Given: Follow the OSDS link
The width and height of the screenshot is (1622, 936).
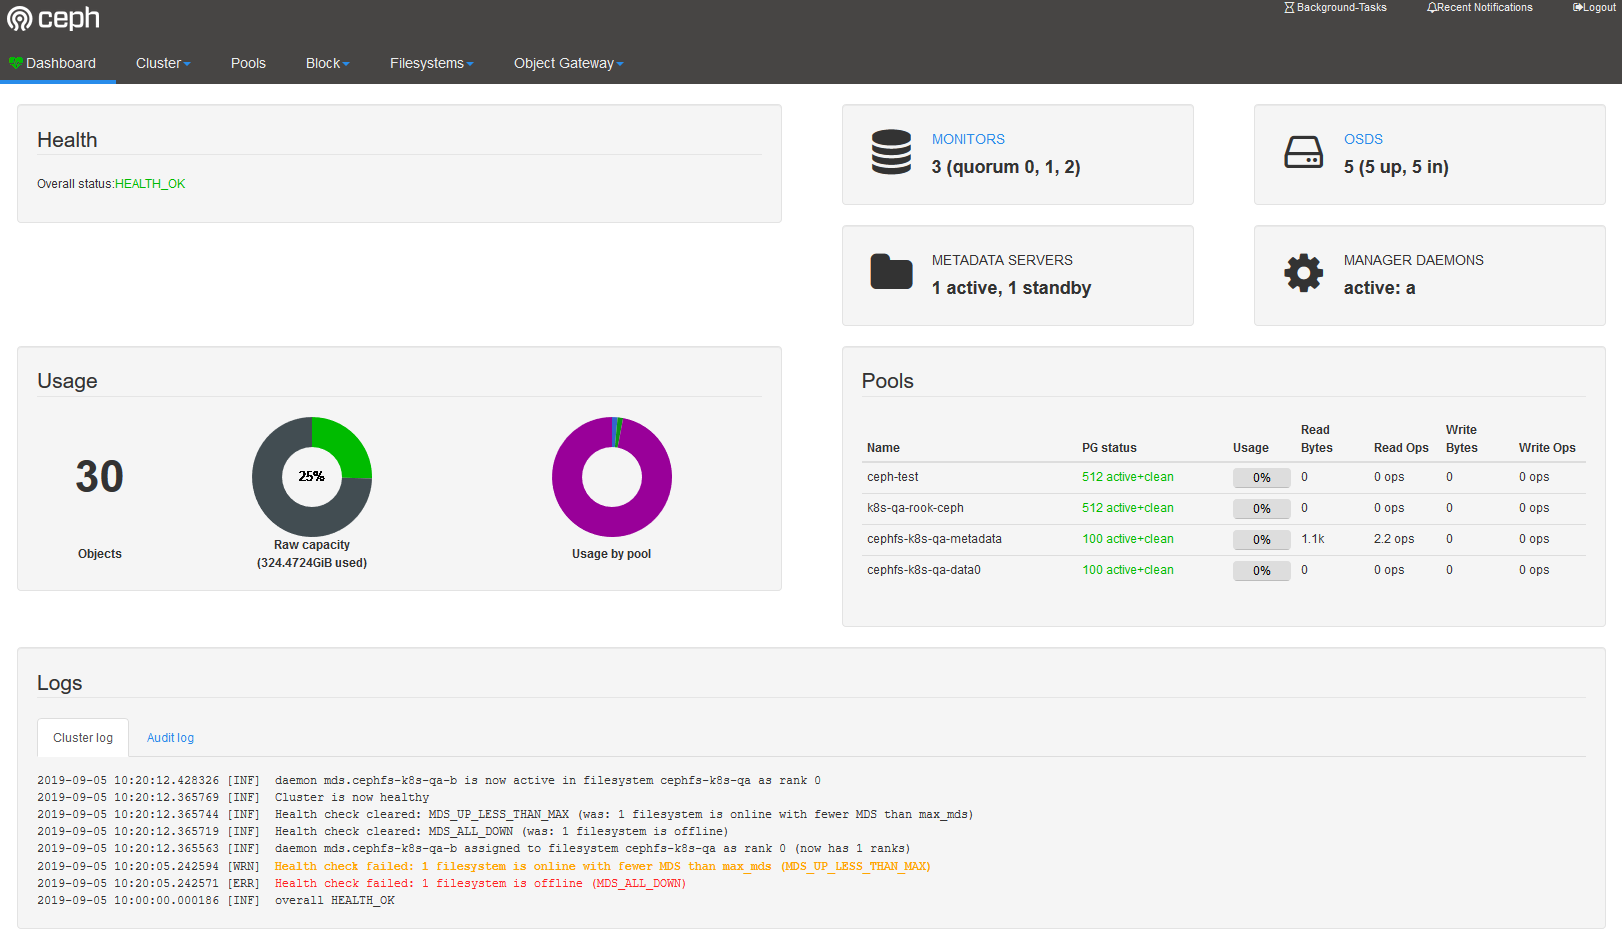Looking at the screenshot, I should 1363,139.
